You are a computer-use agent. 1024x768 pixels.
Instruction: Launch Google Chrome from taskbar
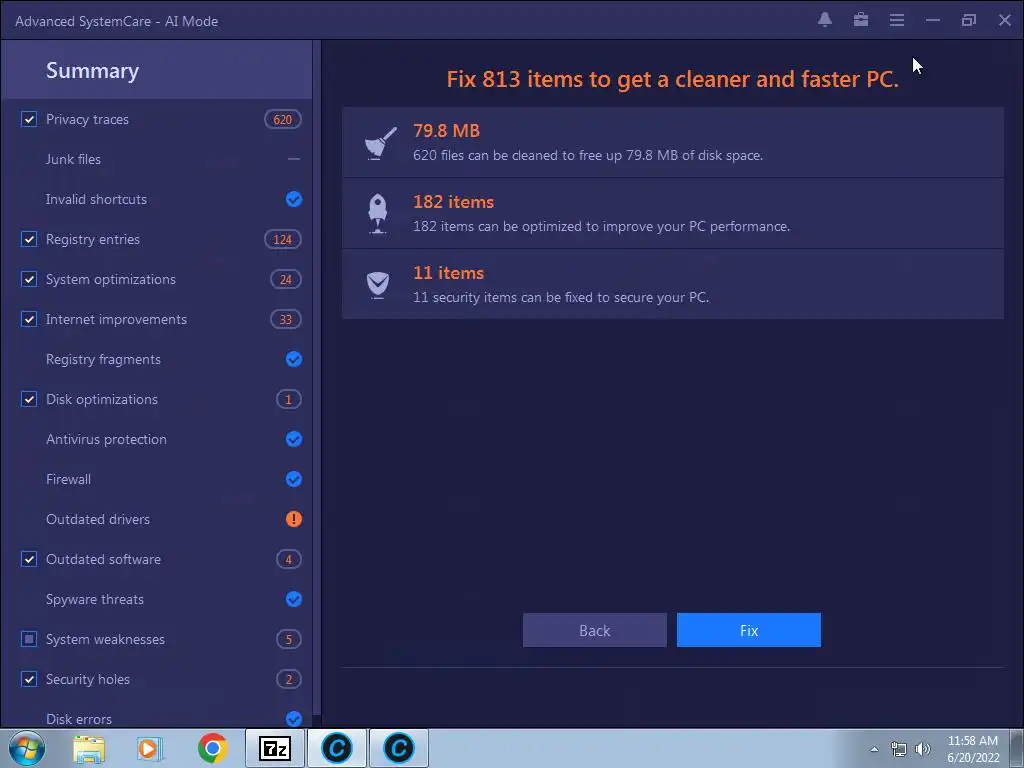[212, 748]
